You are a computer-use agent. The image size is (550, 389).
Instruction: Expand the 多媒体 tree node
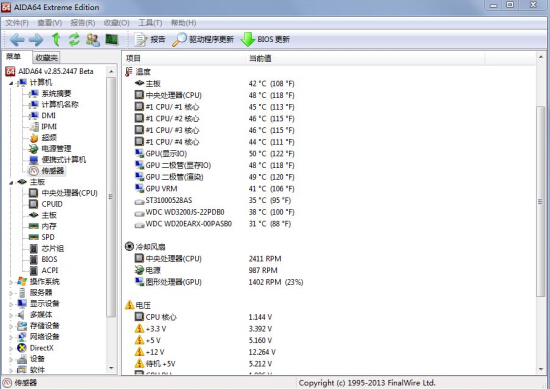11,315
